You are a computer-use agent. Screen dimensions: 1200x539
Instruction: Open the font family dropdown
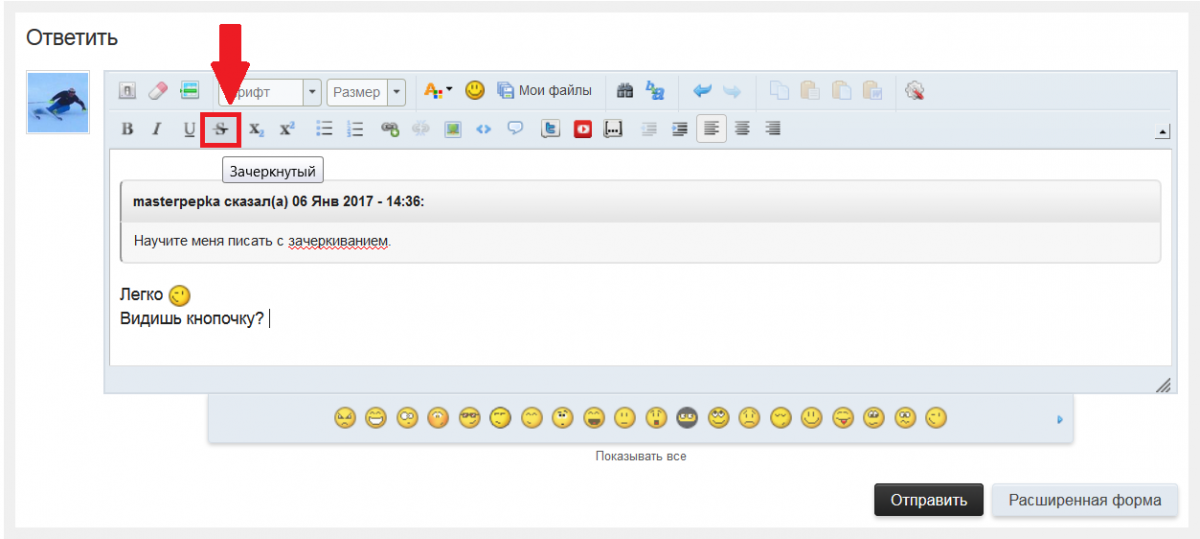[x=313, y=92]
